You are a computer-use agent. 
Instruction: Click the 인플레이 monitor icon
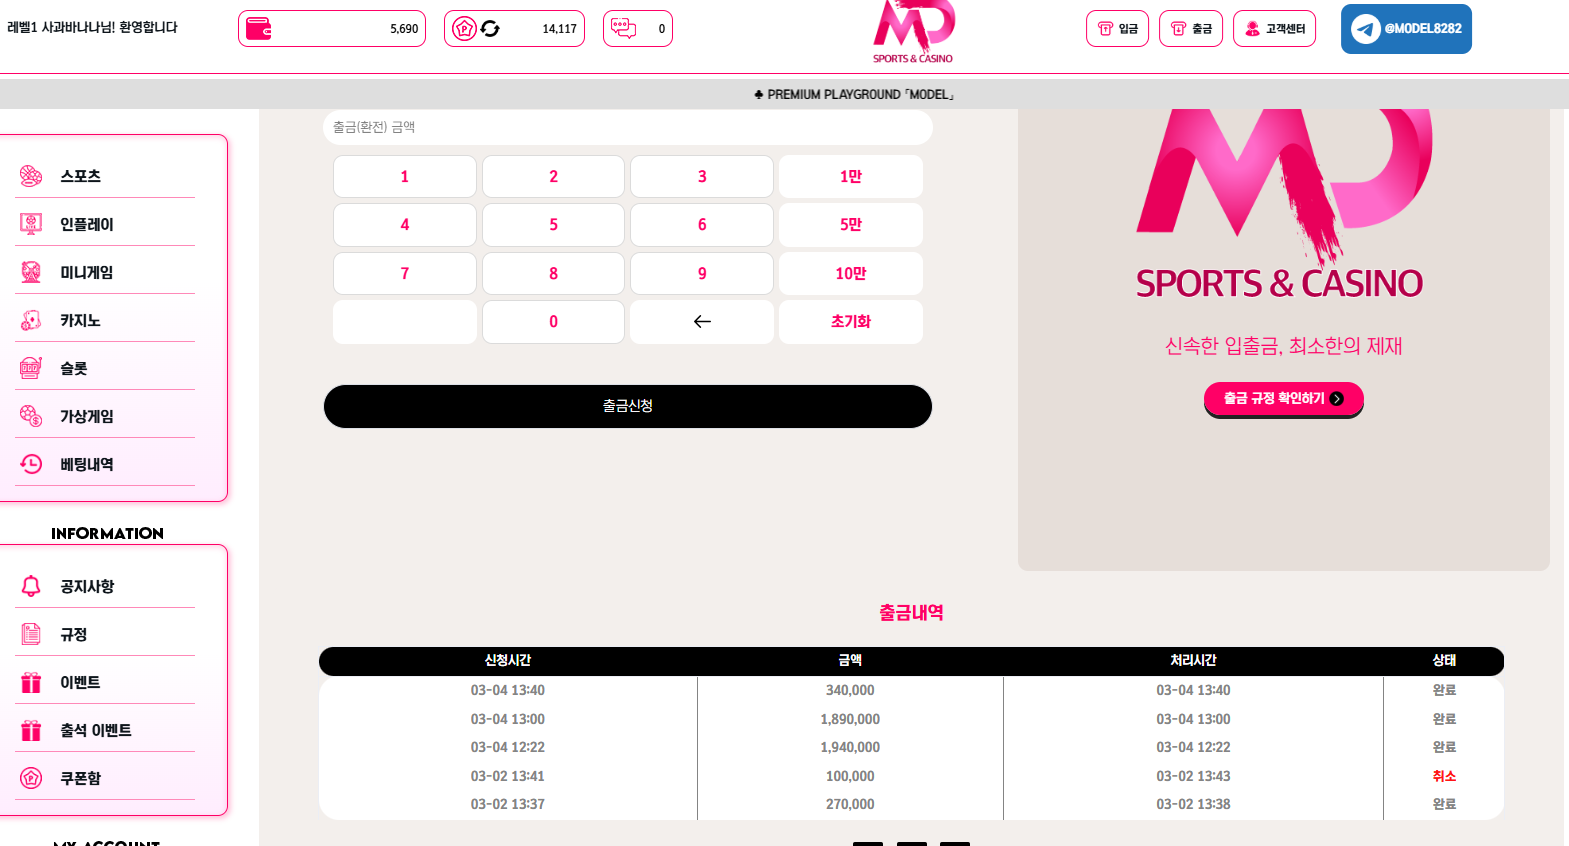pos(31,224)
